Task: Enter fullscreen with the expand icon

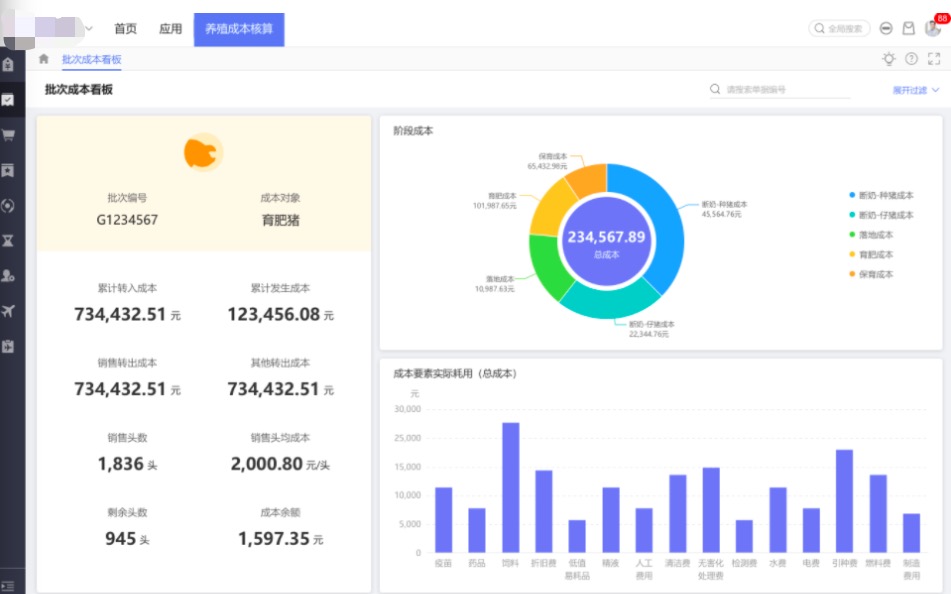Action: 934,59
